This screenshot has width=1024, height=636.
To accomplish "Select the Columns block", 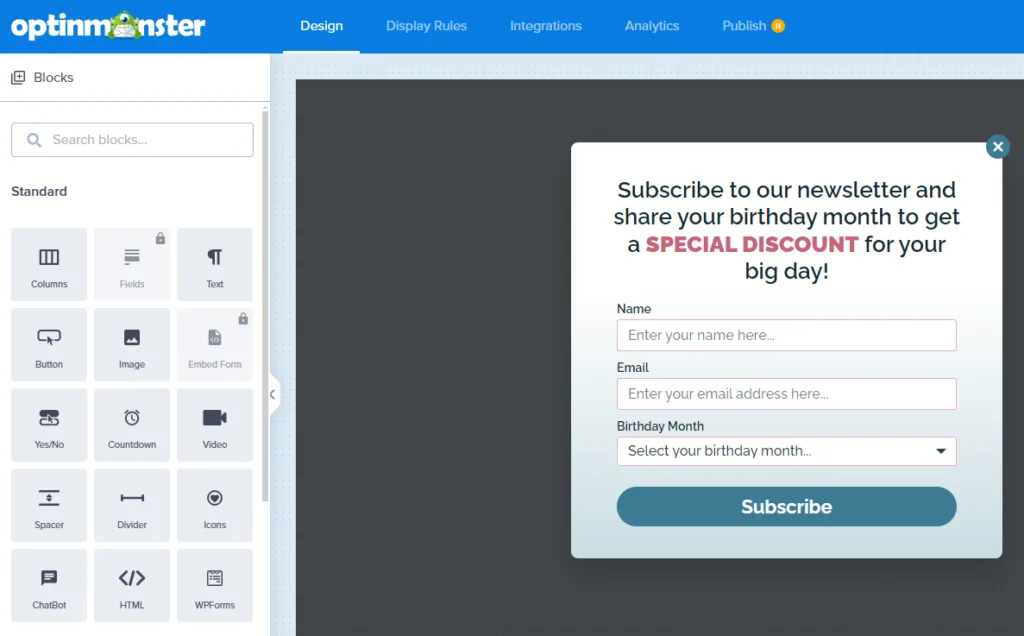I will [x=49, y=264].
